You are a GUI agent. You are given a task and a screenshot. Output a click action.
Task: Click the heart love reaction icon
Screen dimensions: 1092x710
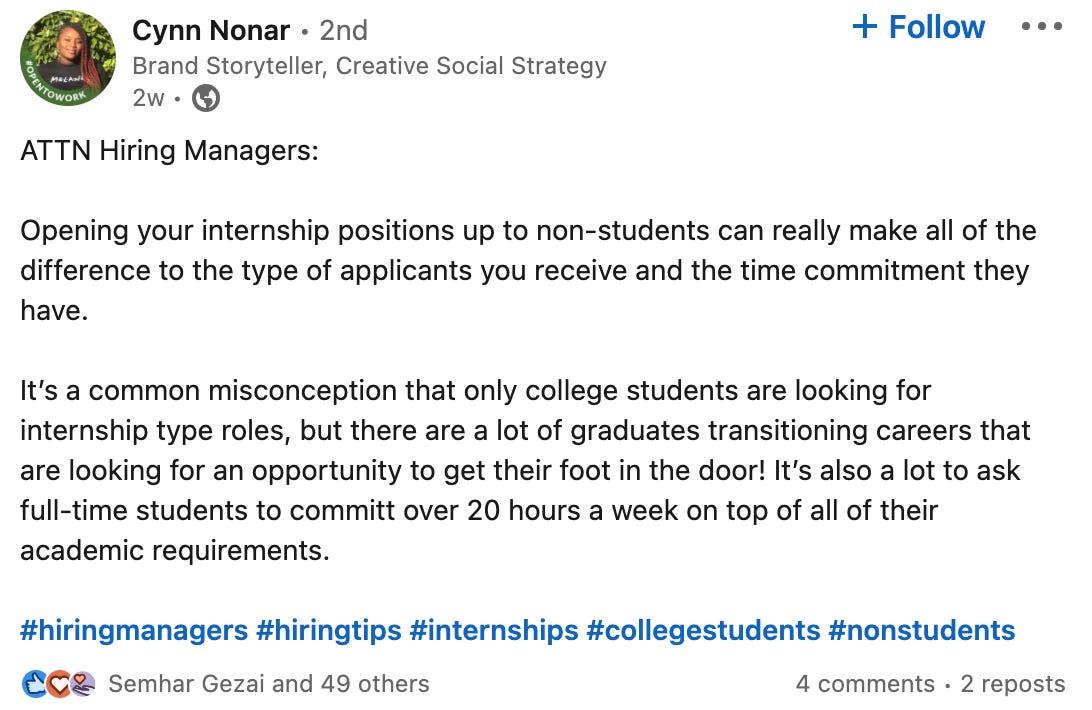[x=59, y=684]
